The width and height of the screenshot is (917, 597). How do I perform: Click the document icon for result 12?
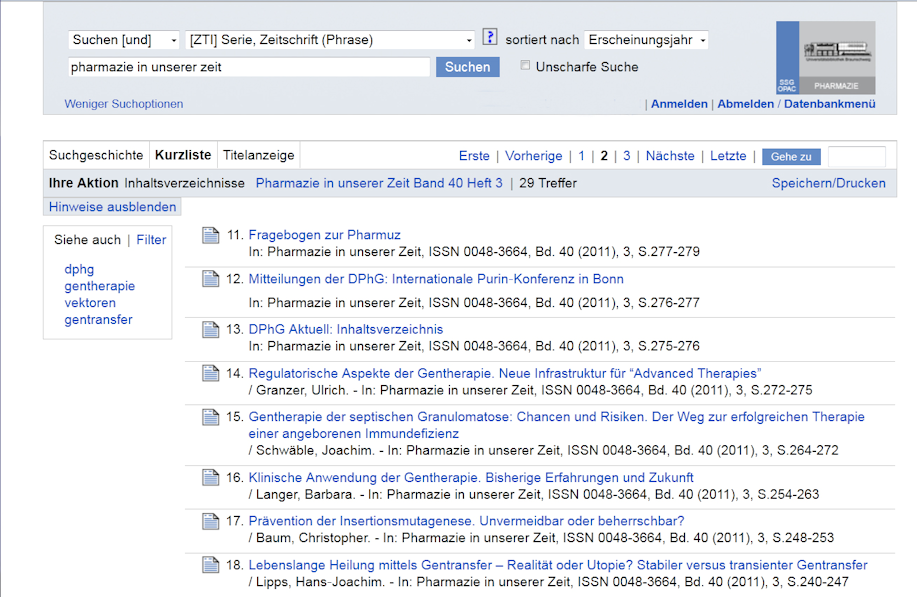(210, 279)
